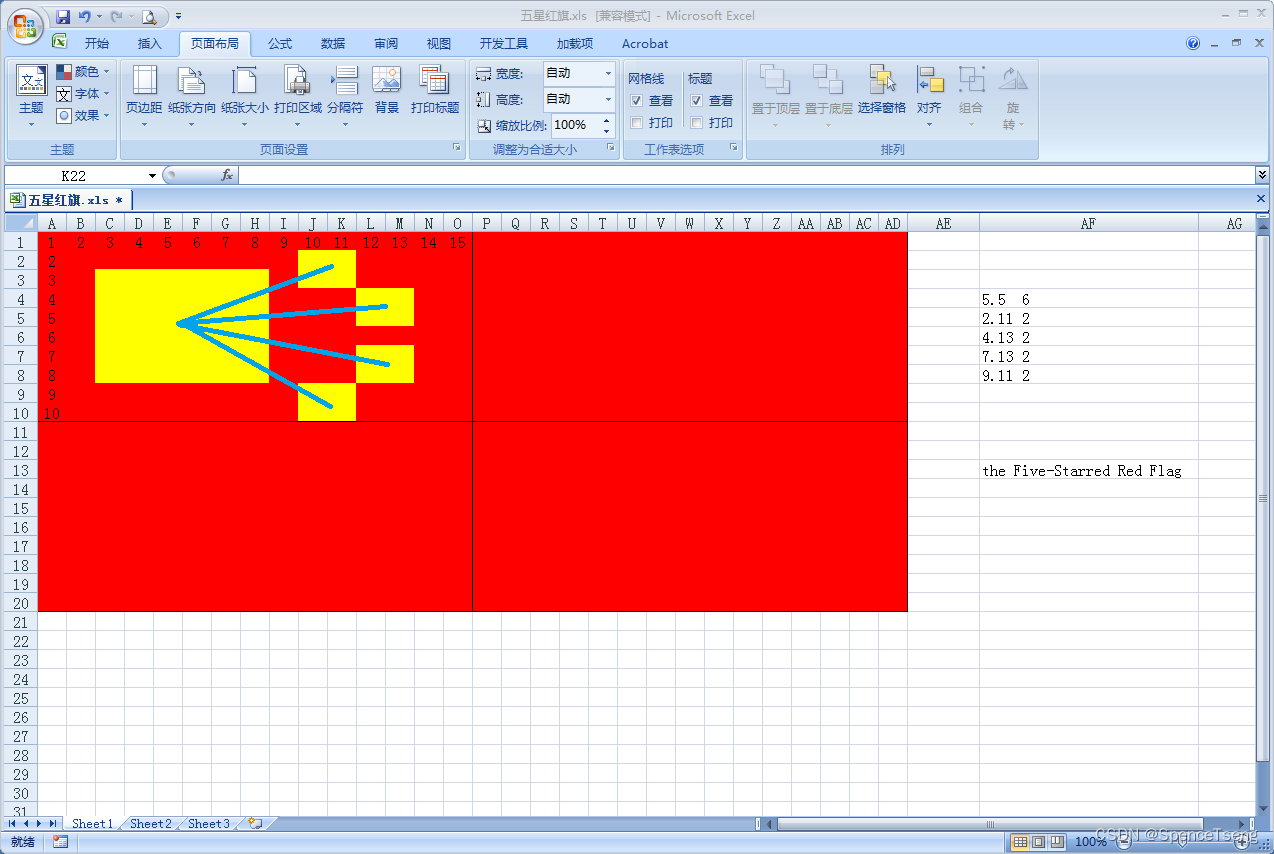The height and width of the screenshot is (854, 1274).
Task: Open Excel Help question mark icon
Action: (x=1193, y=44)
